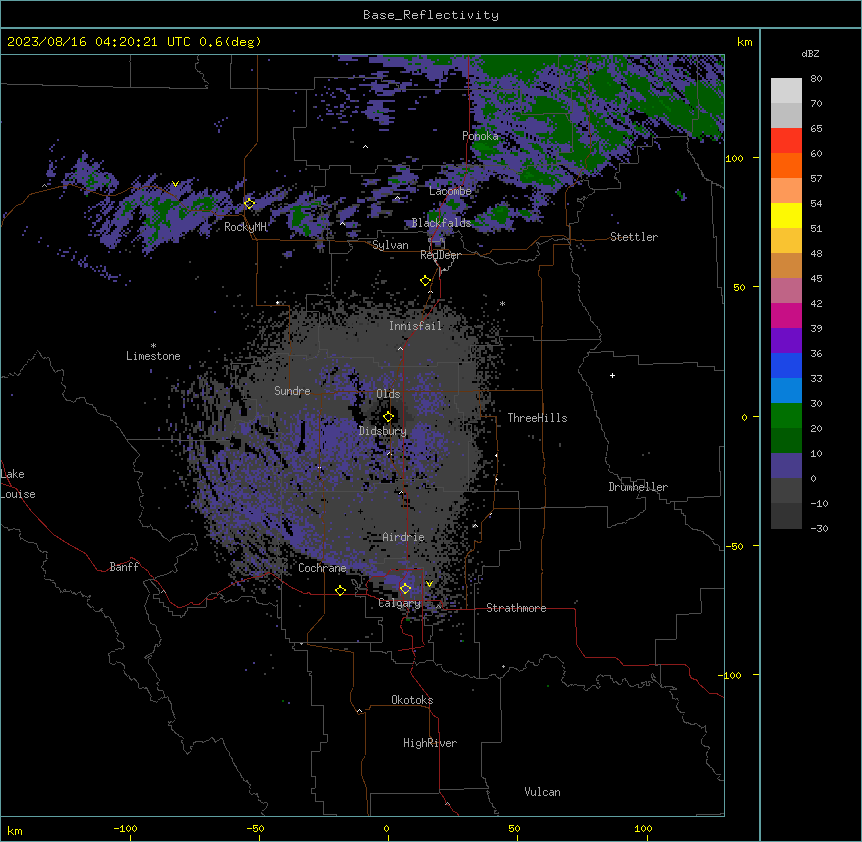Pick the violet purple swatch below 39 dBZ
Image resolution: width=862 pixels, height=842 pixels.
tap(786, 341)
